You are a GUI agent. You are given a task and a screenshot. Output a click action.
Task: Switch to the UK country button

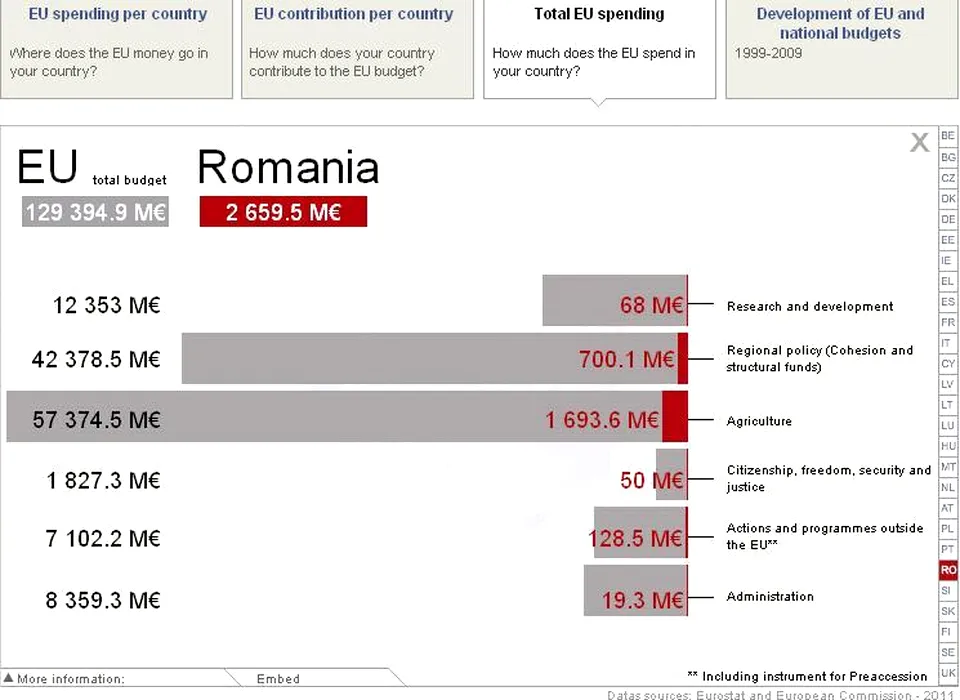tap(948, 673)
